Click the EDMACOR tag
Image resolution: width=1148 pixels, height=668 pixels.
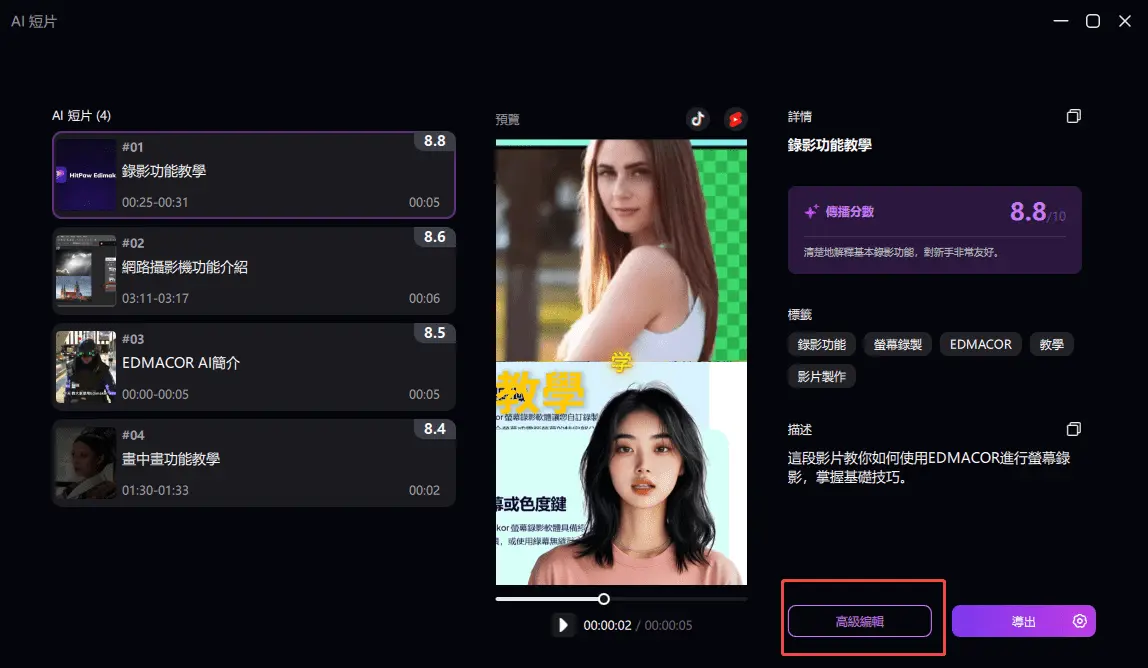(980, 344)
